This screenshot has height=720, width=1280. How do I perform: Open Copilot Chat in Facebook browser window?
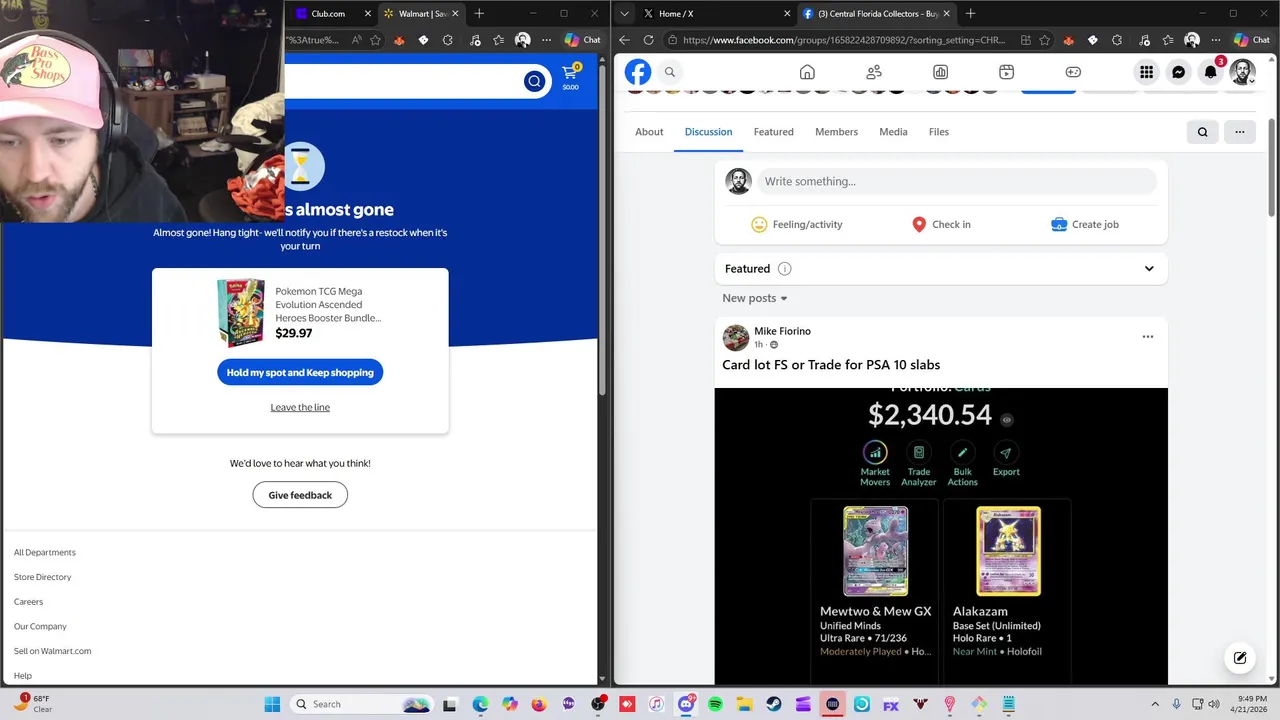click(1251, 40)
